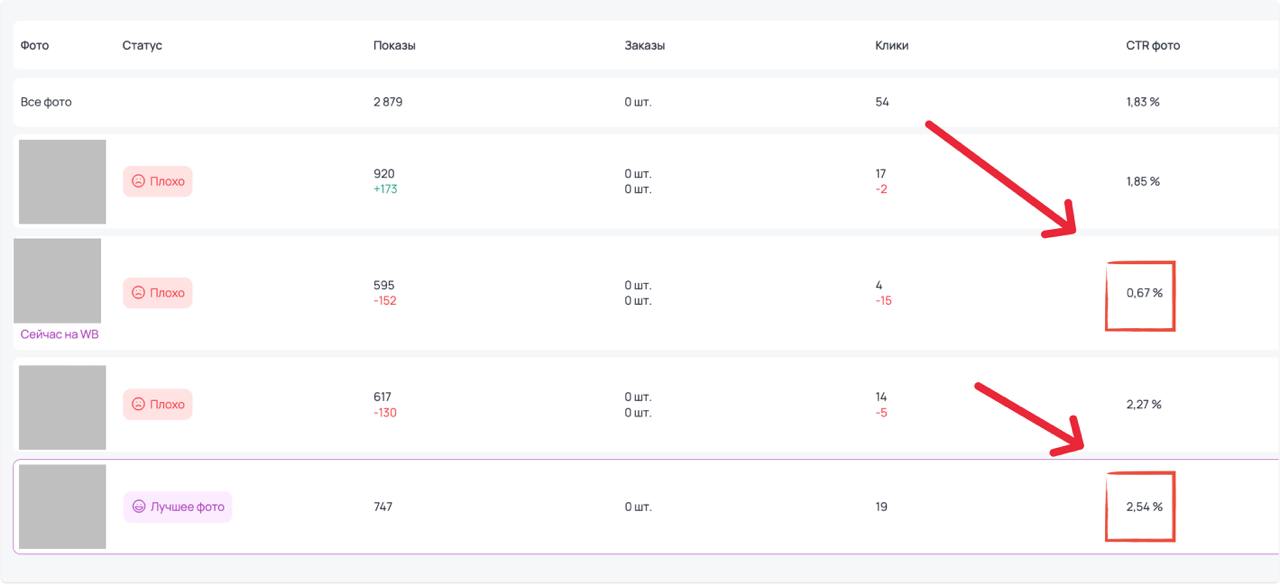Click the sad face icon in first Плохо badge
1280x585 pixels.
point(138,182)
